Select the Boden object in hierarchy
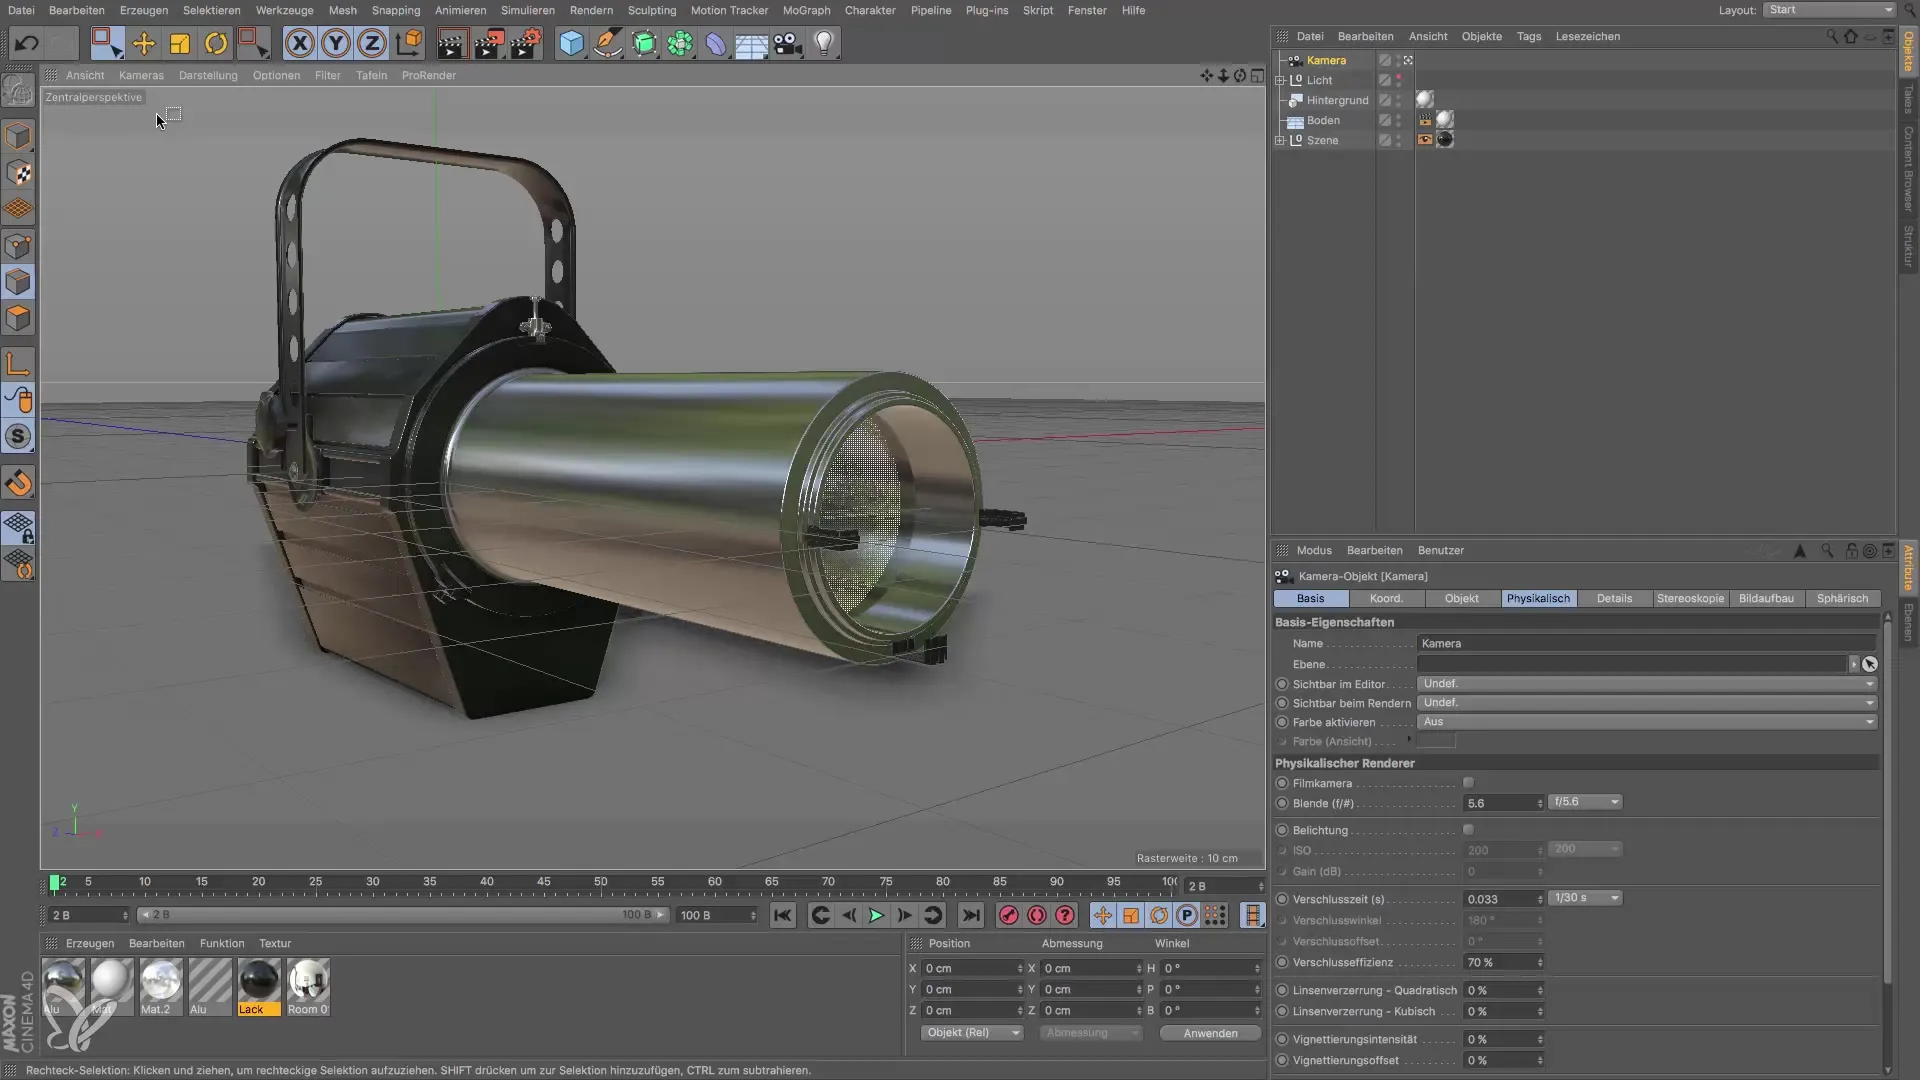The height and width of the screenshot is (1080, 1920). click(x=1323, y=120)
